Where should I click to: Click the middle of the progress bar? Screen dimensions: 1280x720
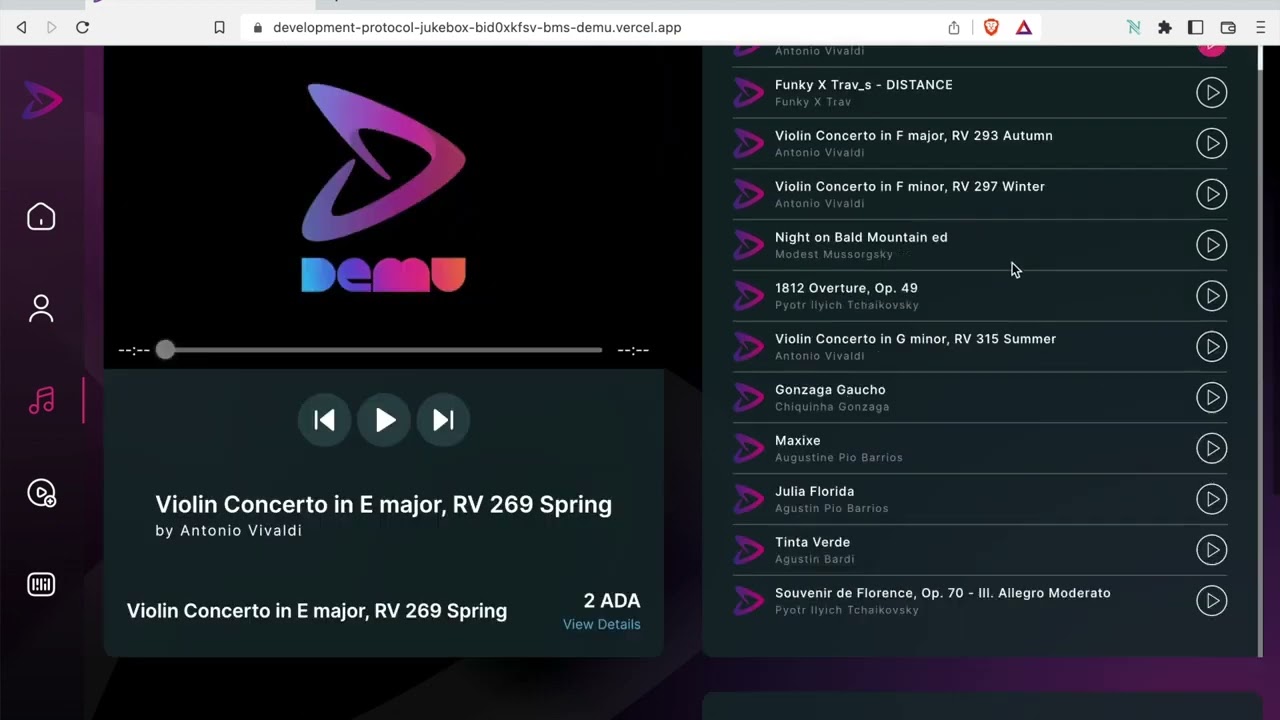click(384, 350)
